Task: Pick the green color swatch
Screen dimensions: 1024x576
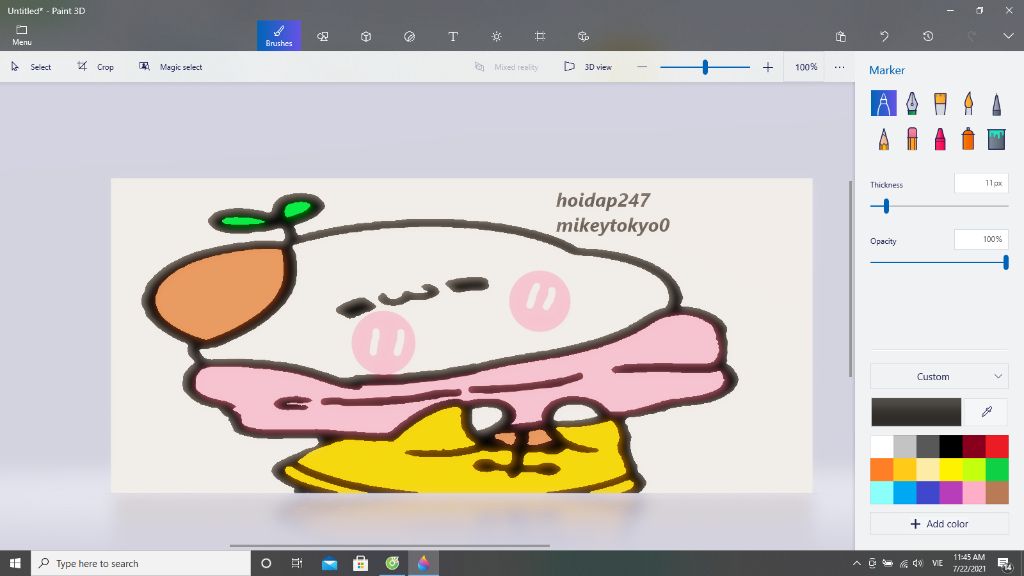Action: (997, 470)
